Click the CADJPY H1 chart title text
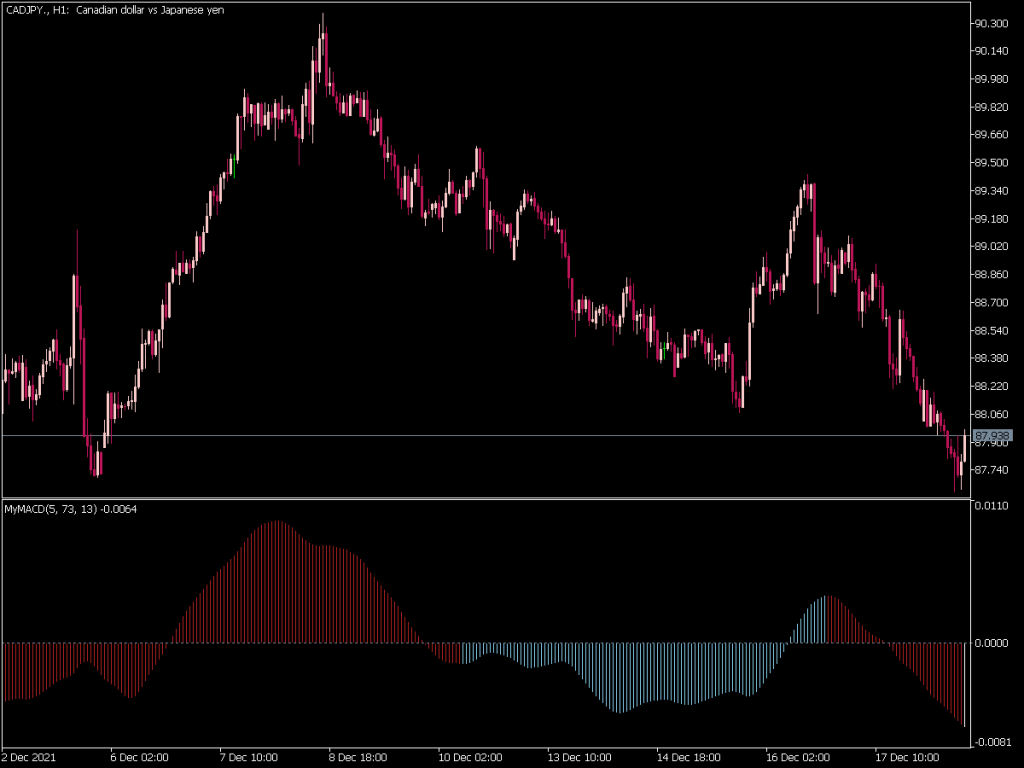 [115, 9]
